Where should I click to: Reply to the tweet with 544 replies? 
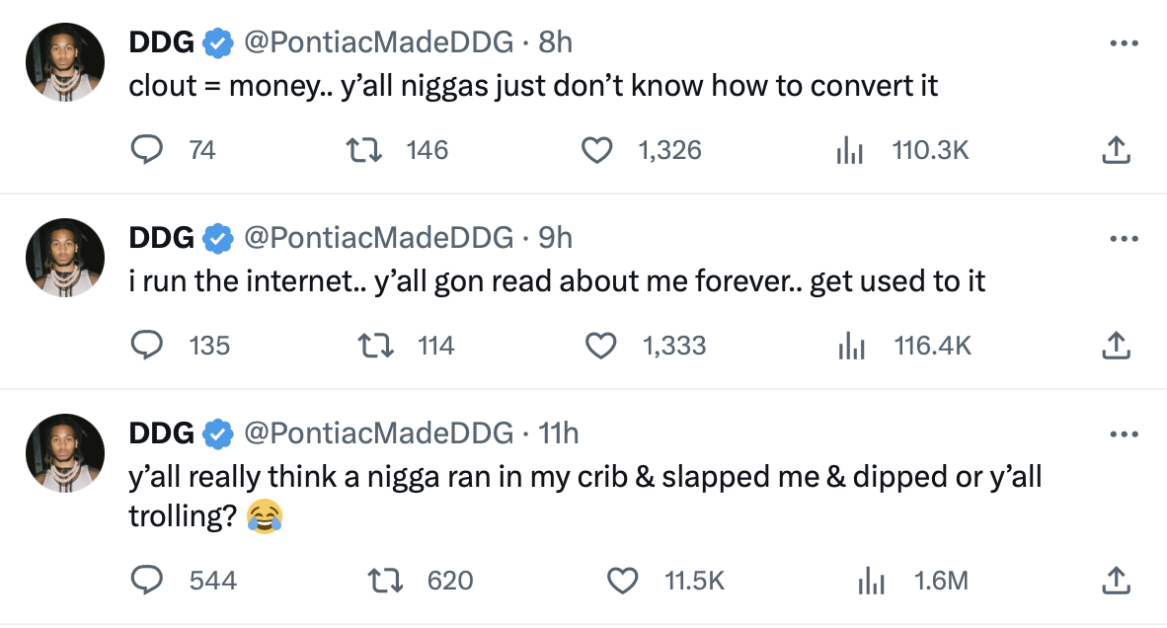[x=147, y=580]
